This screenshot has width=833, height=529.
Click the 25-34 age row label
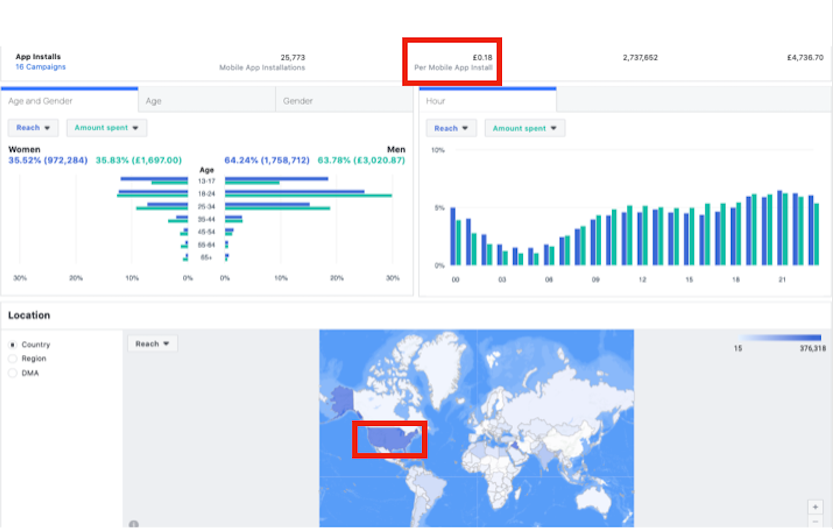[x=207, y=207]
